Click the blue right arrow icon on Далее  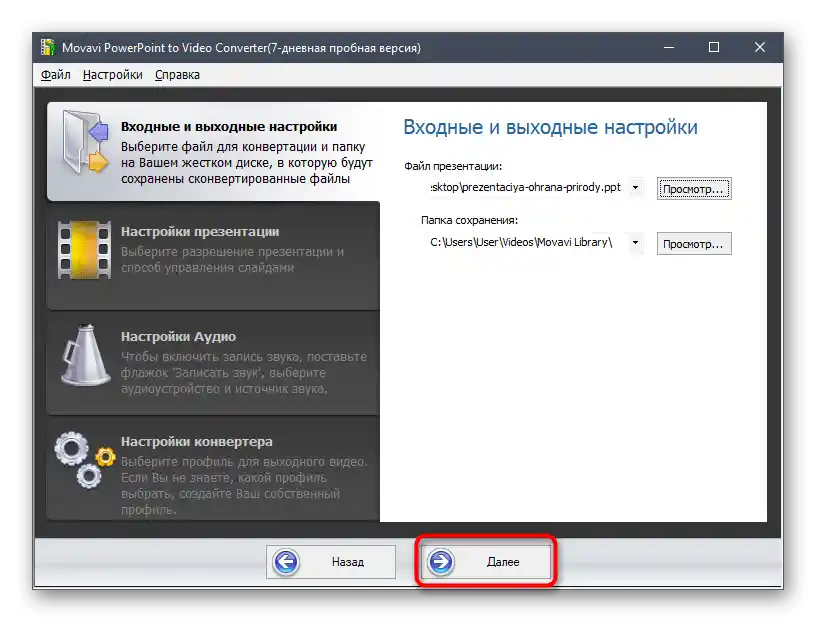[441, 562]
